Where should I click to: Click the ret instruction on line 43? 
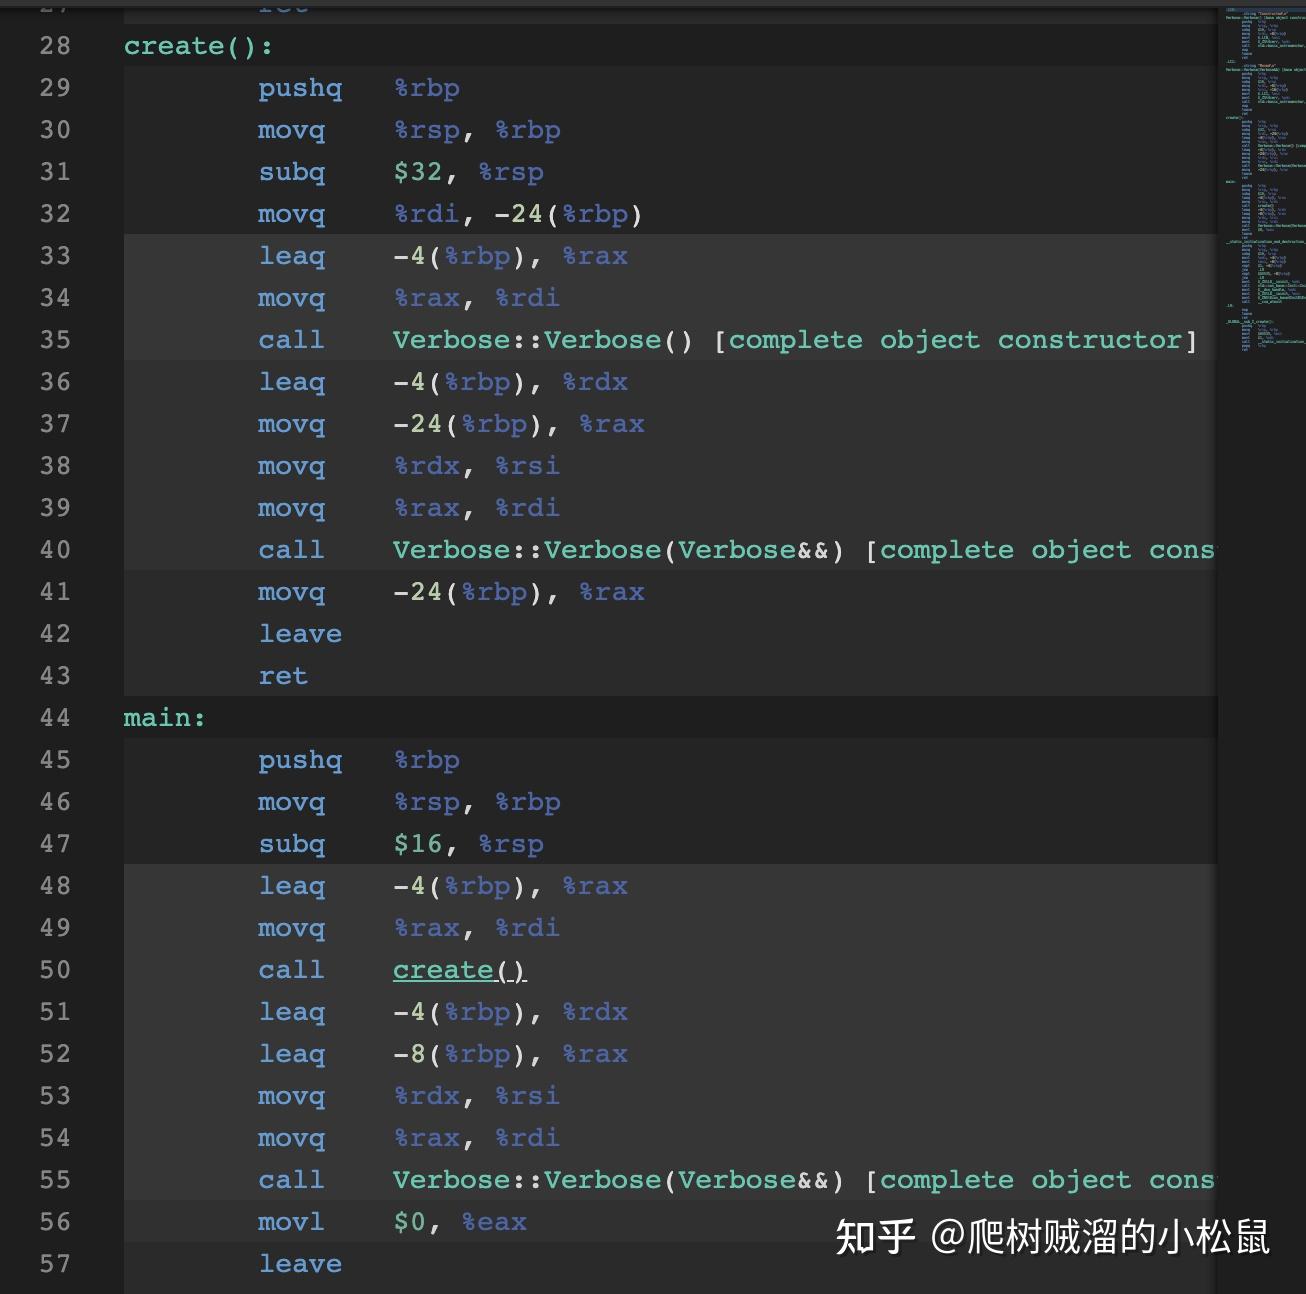click(x=283, y=676)
